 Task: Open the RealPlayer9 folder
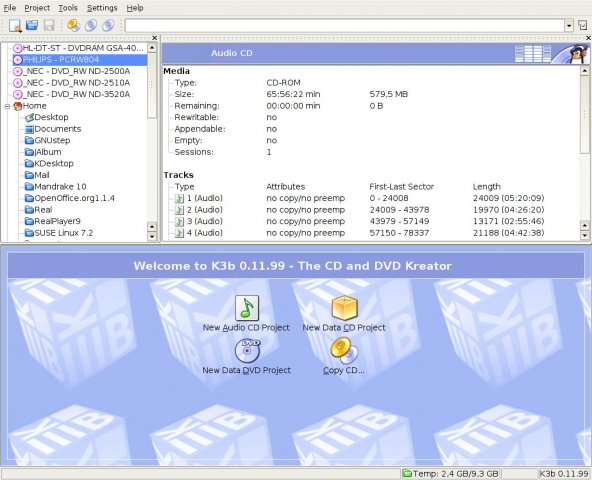[x=53, y=221]
